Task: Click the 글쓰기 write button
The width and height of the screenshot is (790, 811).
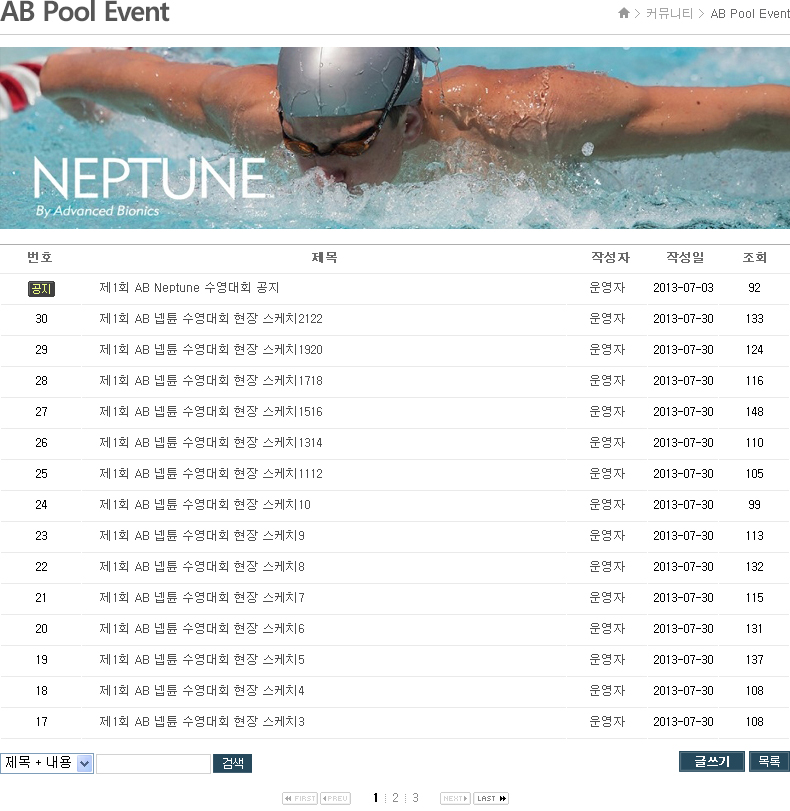Action: point(712,761)
